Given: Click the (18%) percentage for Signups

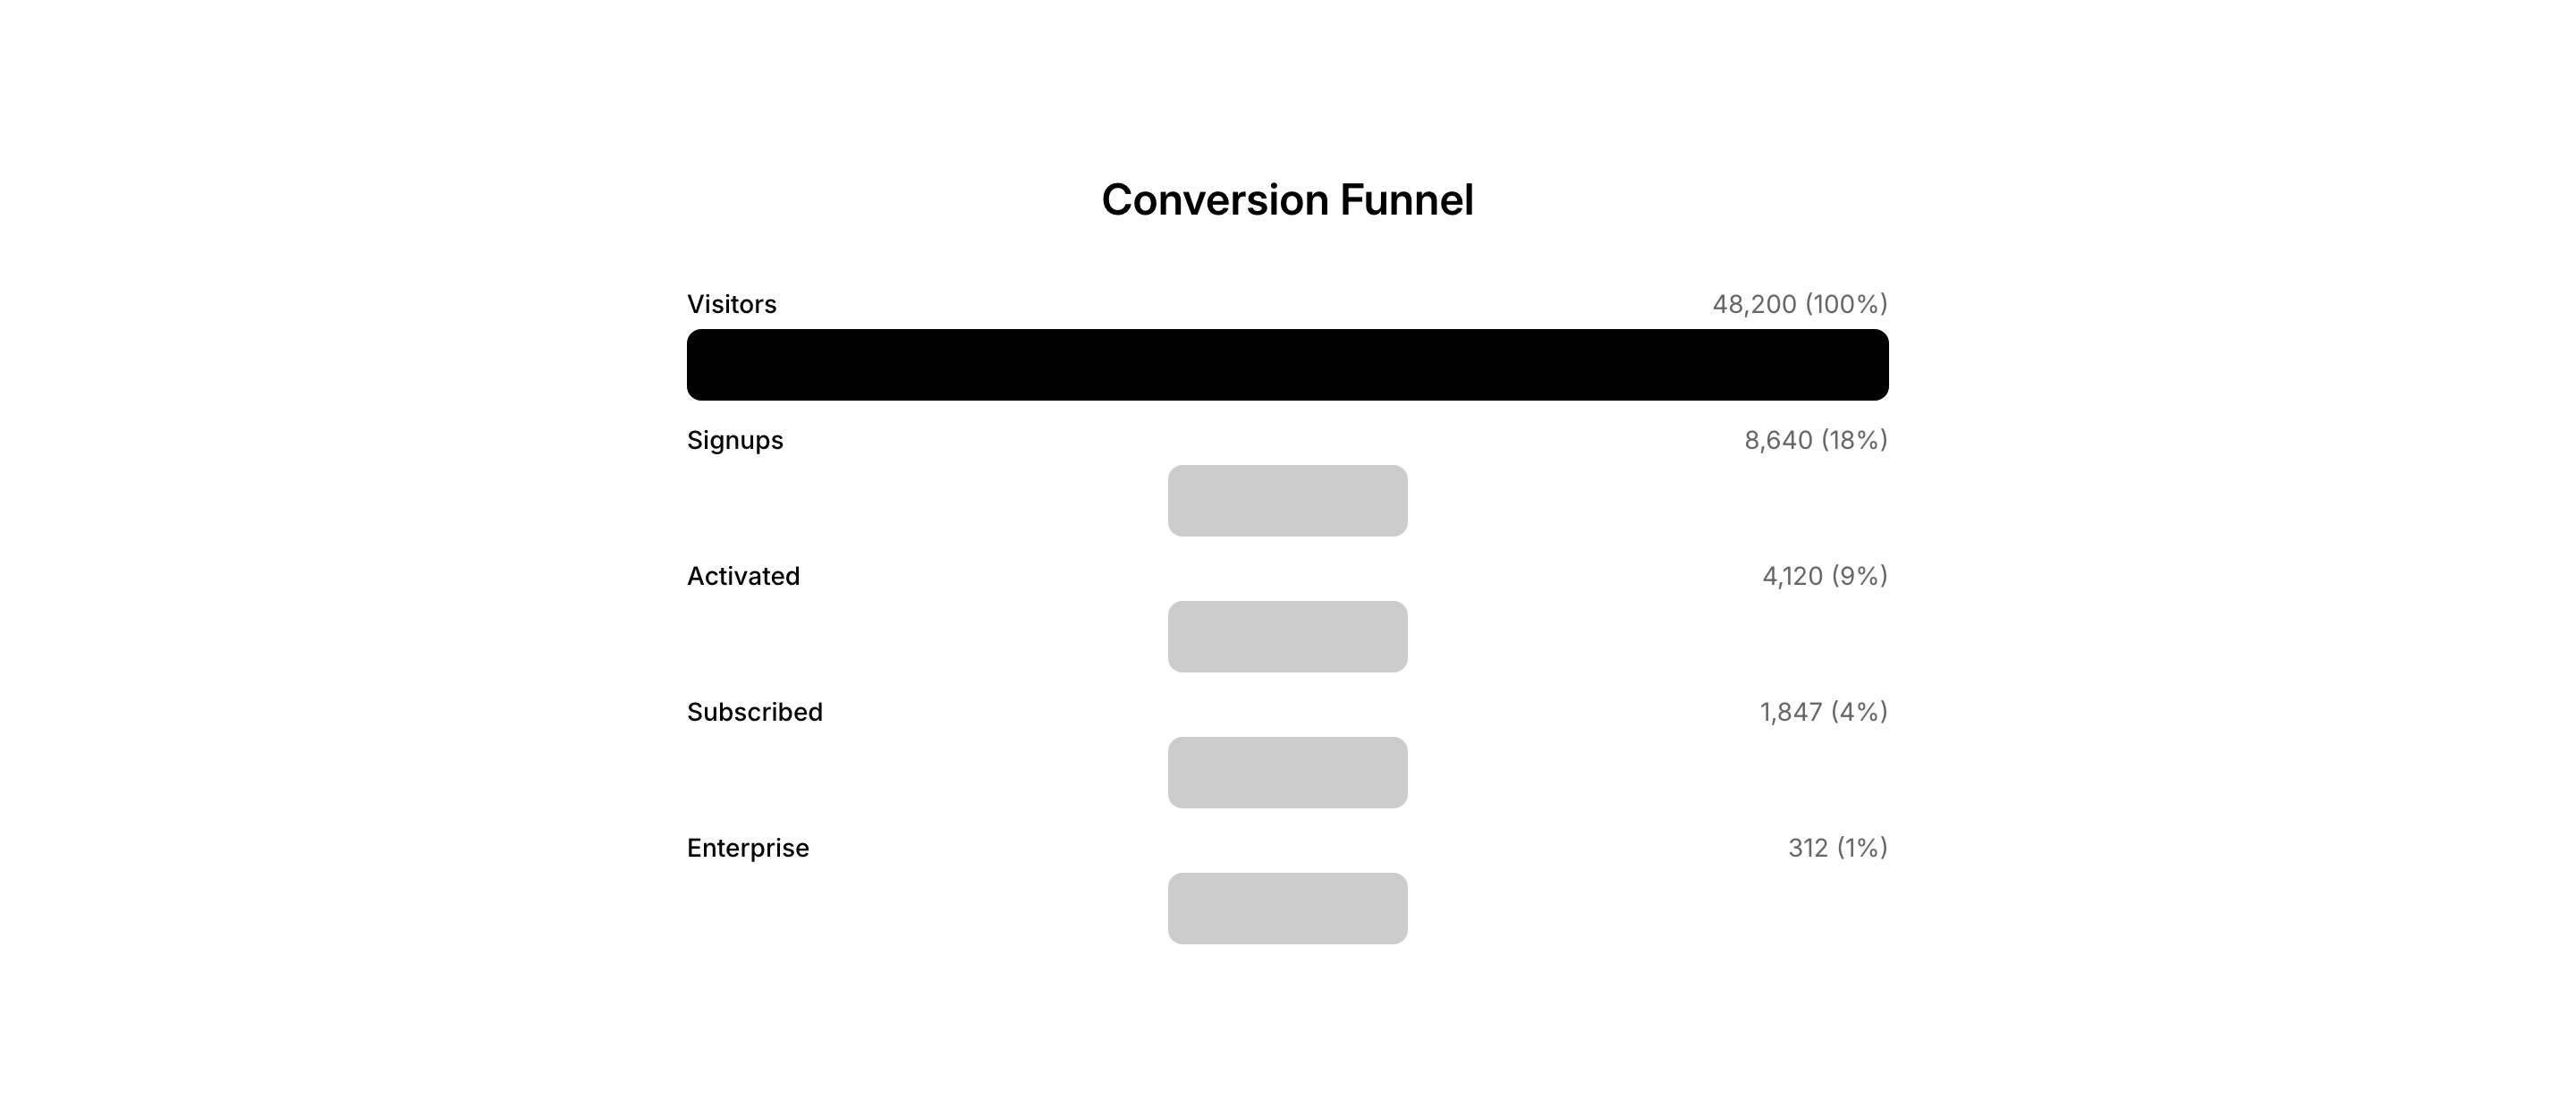Looking at the screenshot, I should pyautogui.click(x=1854, y=440).
